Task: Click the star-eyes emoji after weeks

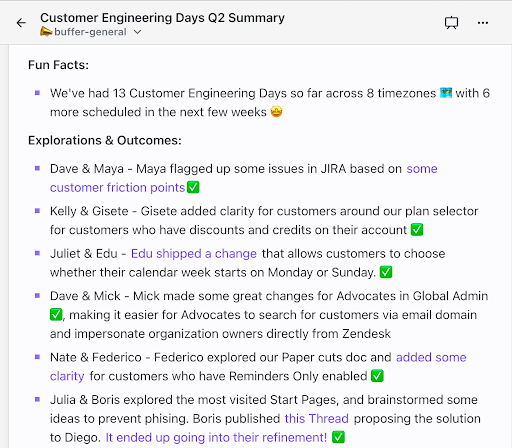Action: point(276,112)
